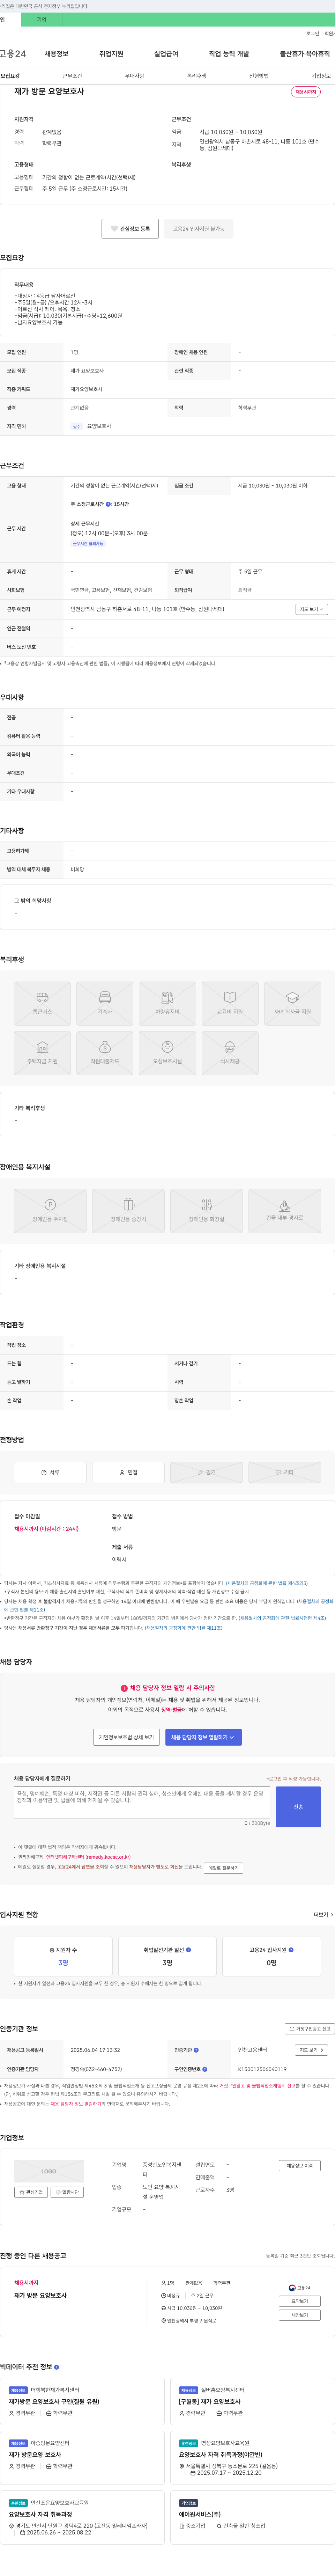Screen dimensions: 335x2576
Task: Click the 장애인용 주차장 facility icon
Action: click(50, 1211)
